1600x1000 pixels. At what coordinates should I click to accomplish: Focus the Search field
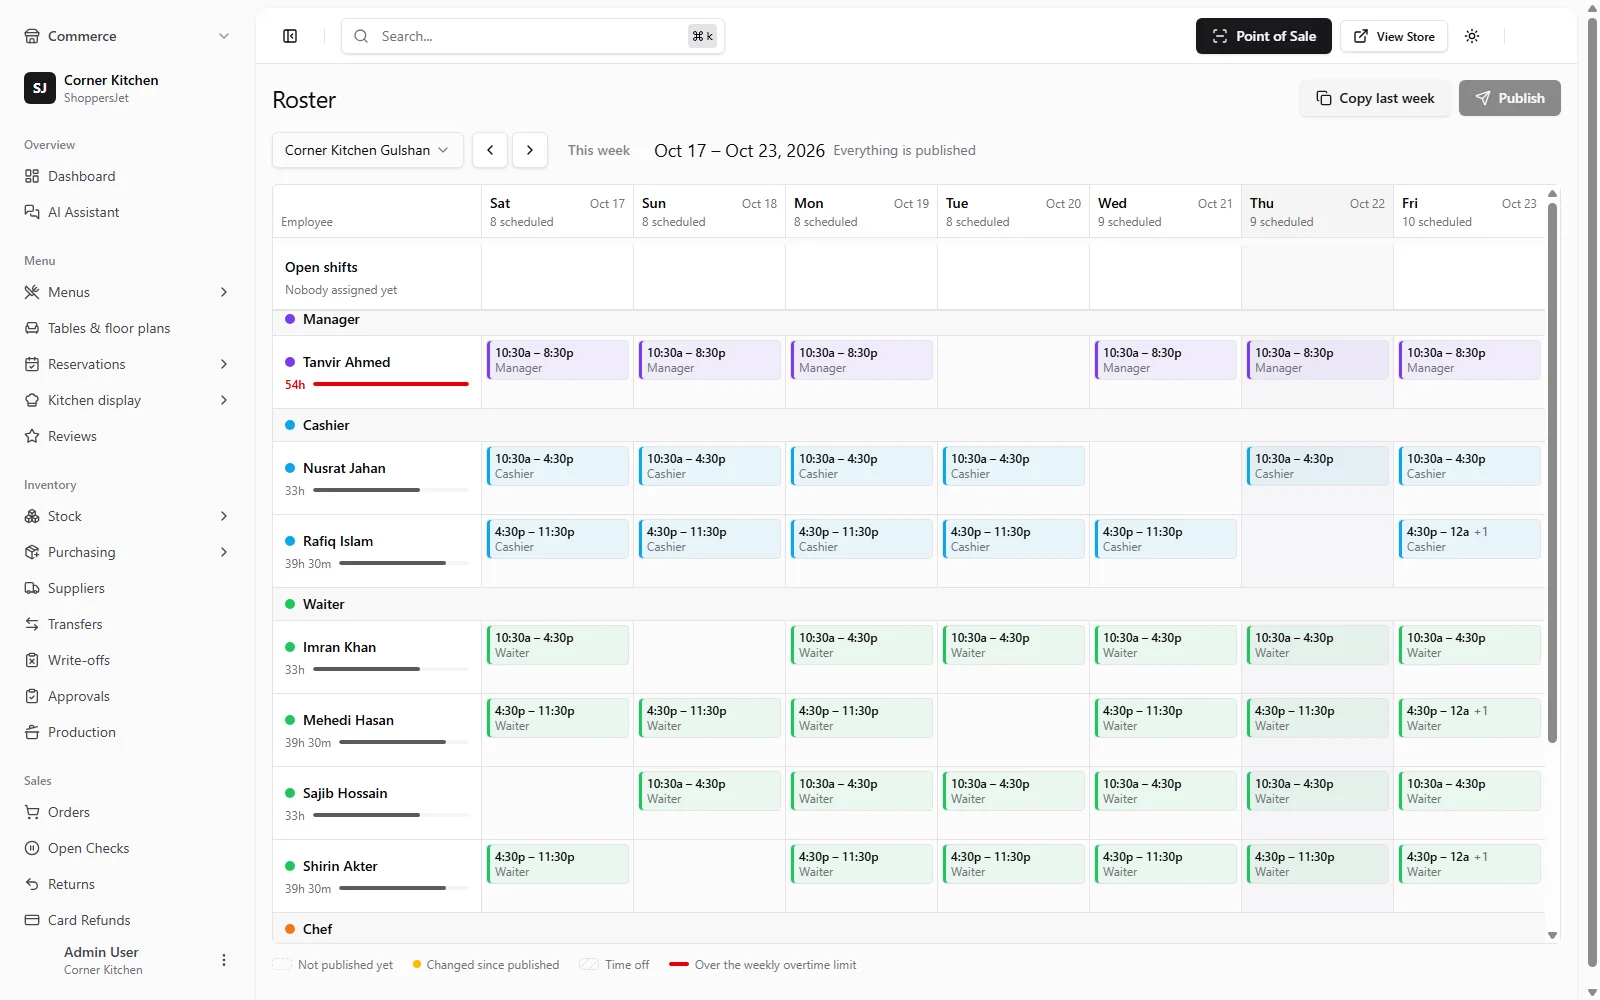pos(533,36)
